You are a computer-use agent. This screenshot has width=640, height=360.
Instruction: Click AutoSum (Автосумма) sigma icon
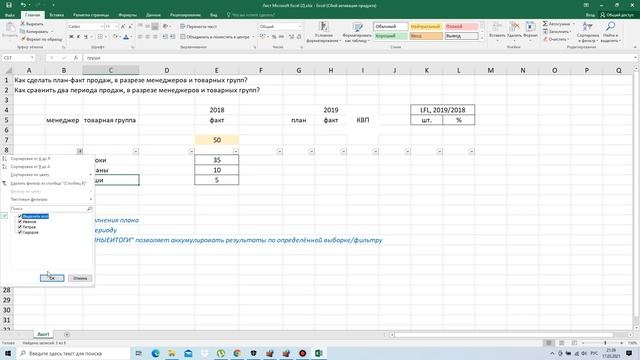tap(545, 24)
